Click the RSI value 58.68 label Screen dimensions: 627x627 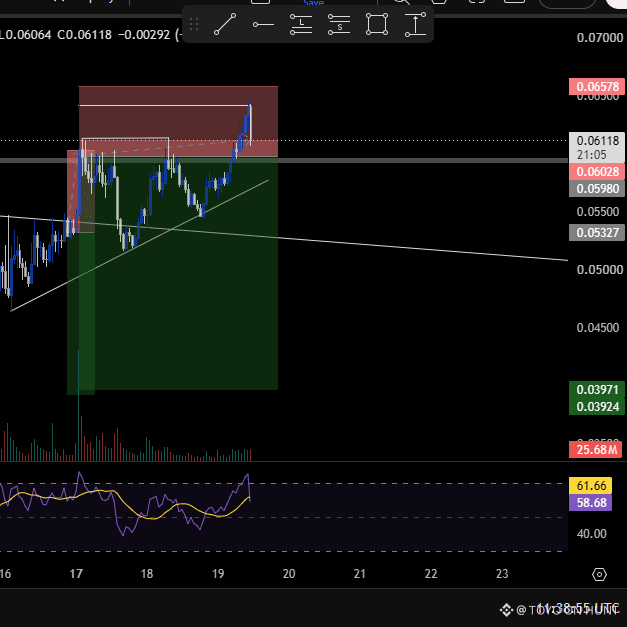coord(590,503)
